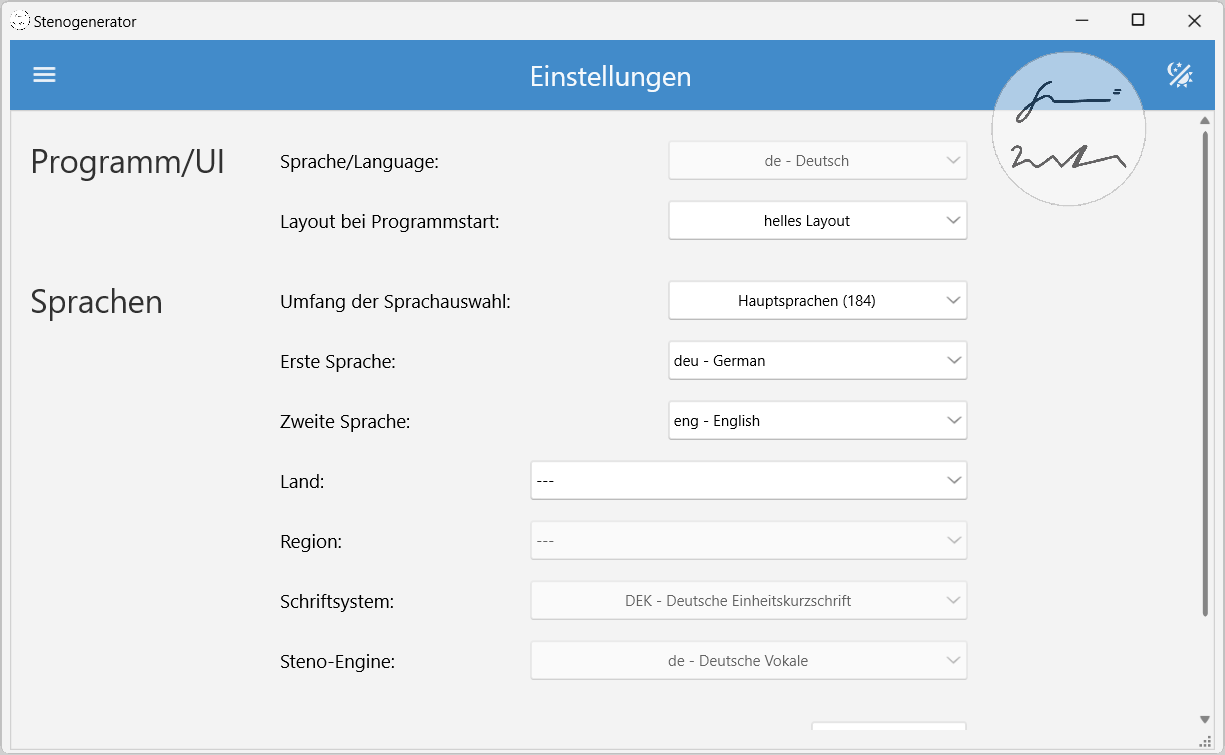Close the Stenogenerator window

click(x=1194, y=20)
